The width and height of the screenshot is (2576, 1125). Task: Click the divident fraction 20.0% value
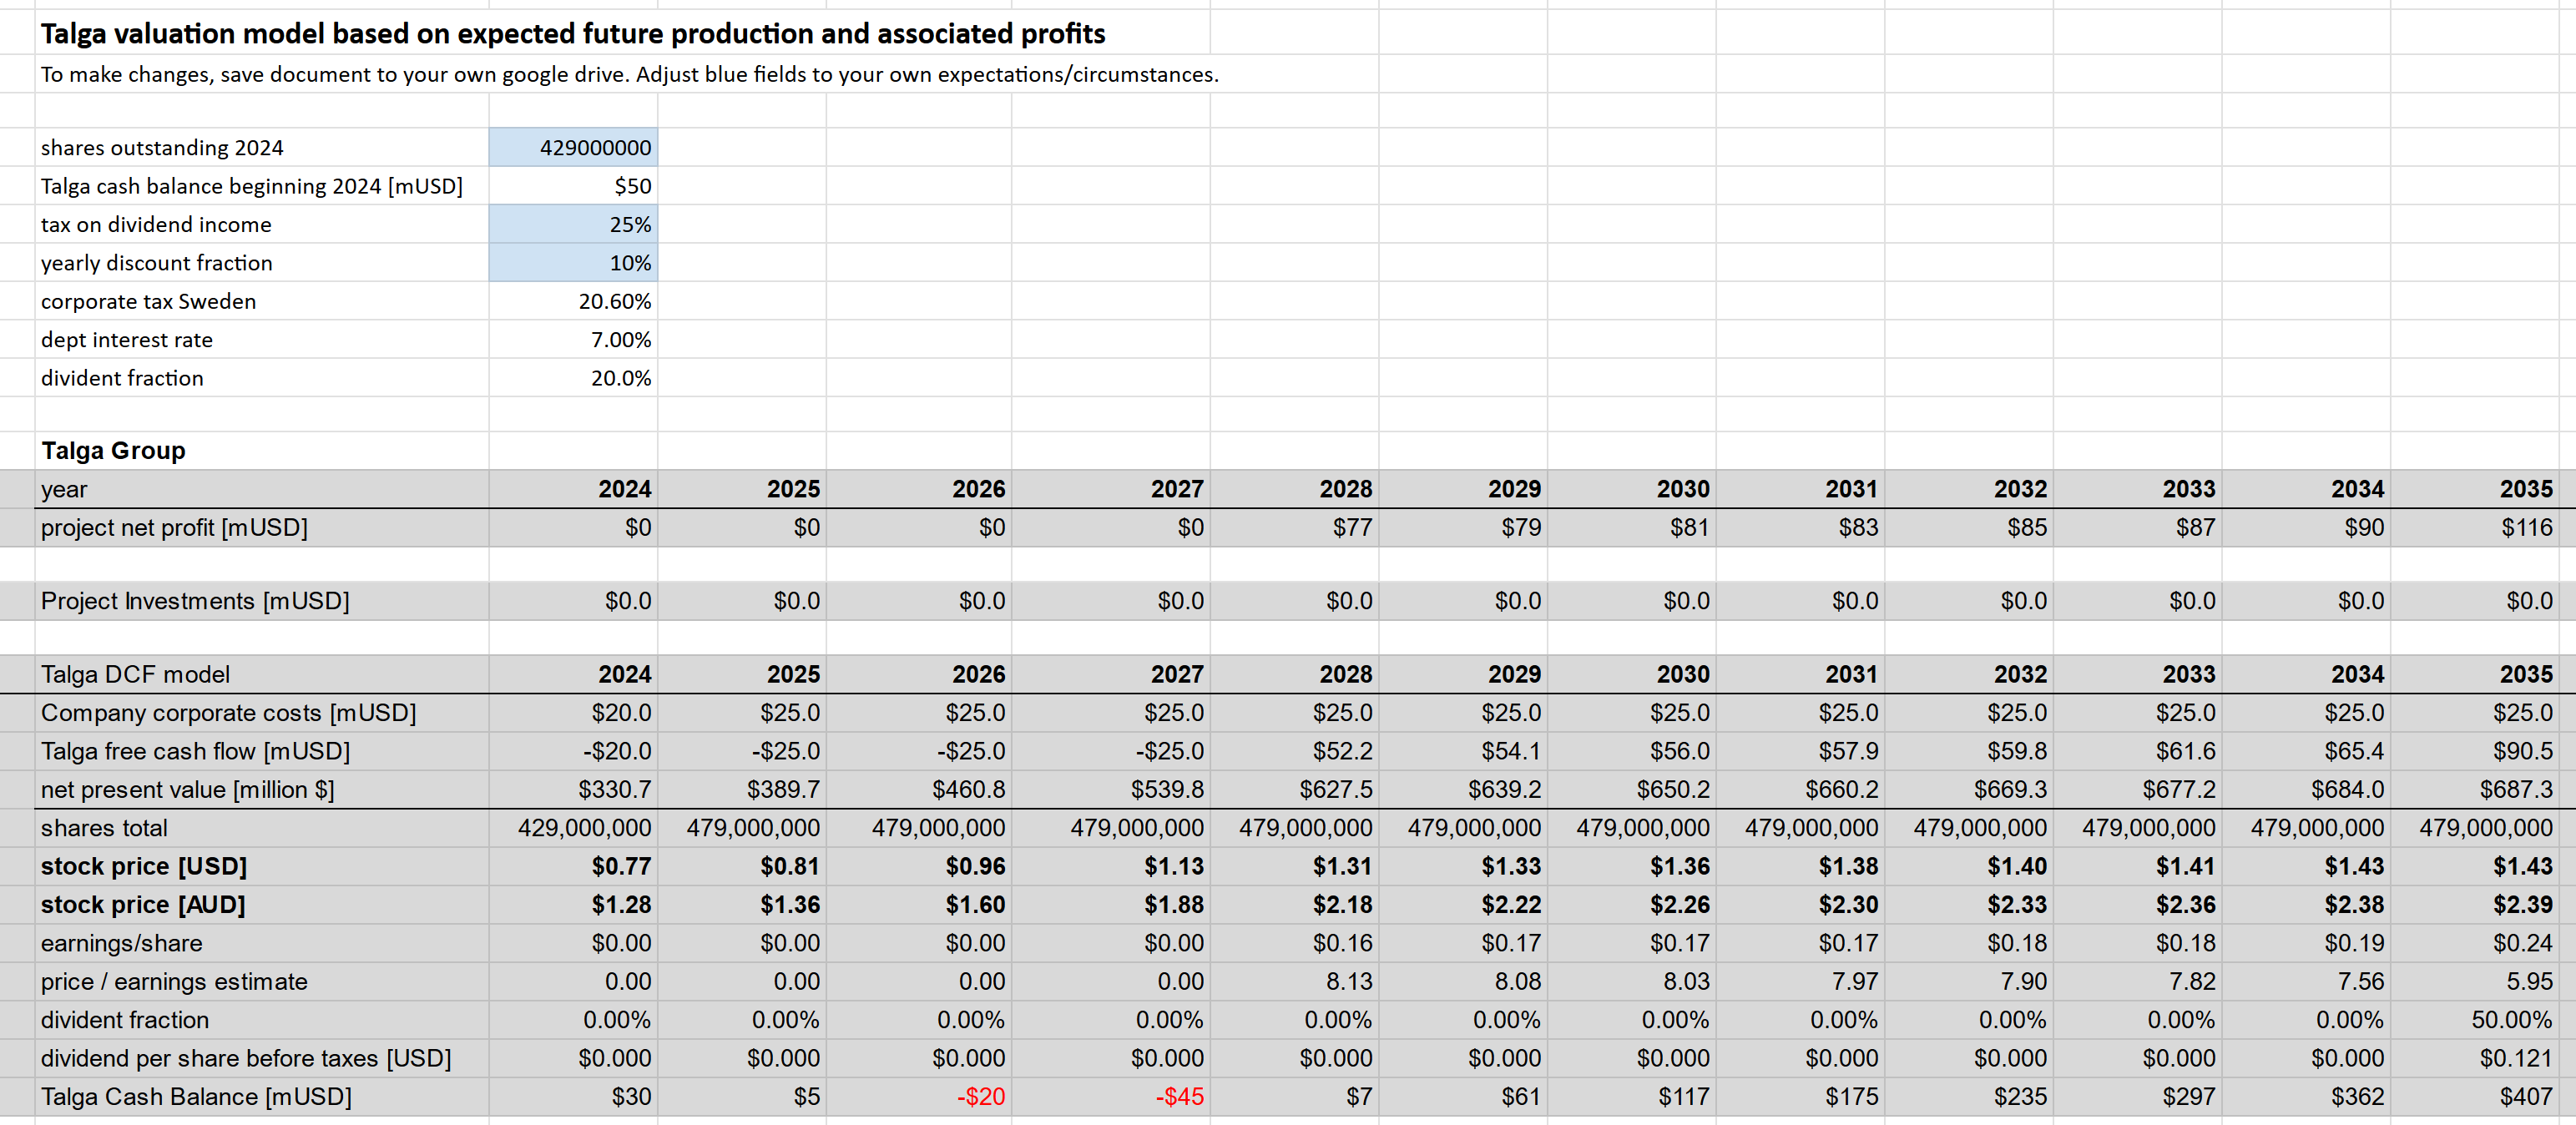click(573, 378)
